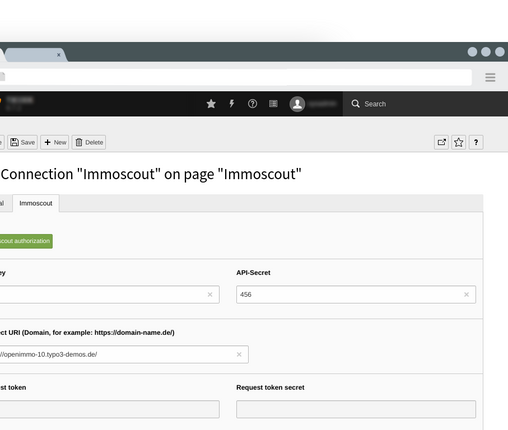Click the API-Secret label

[253, 273]
